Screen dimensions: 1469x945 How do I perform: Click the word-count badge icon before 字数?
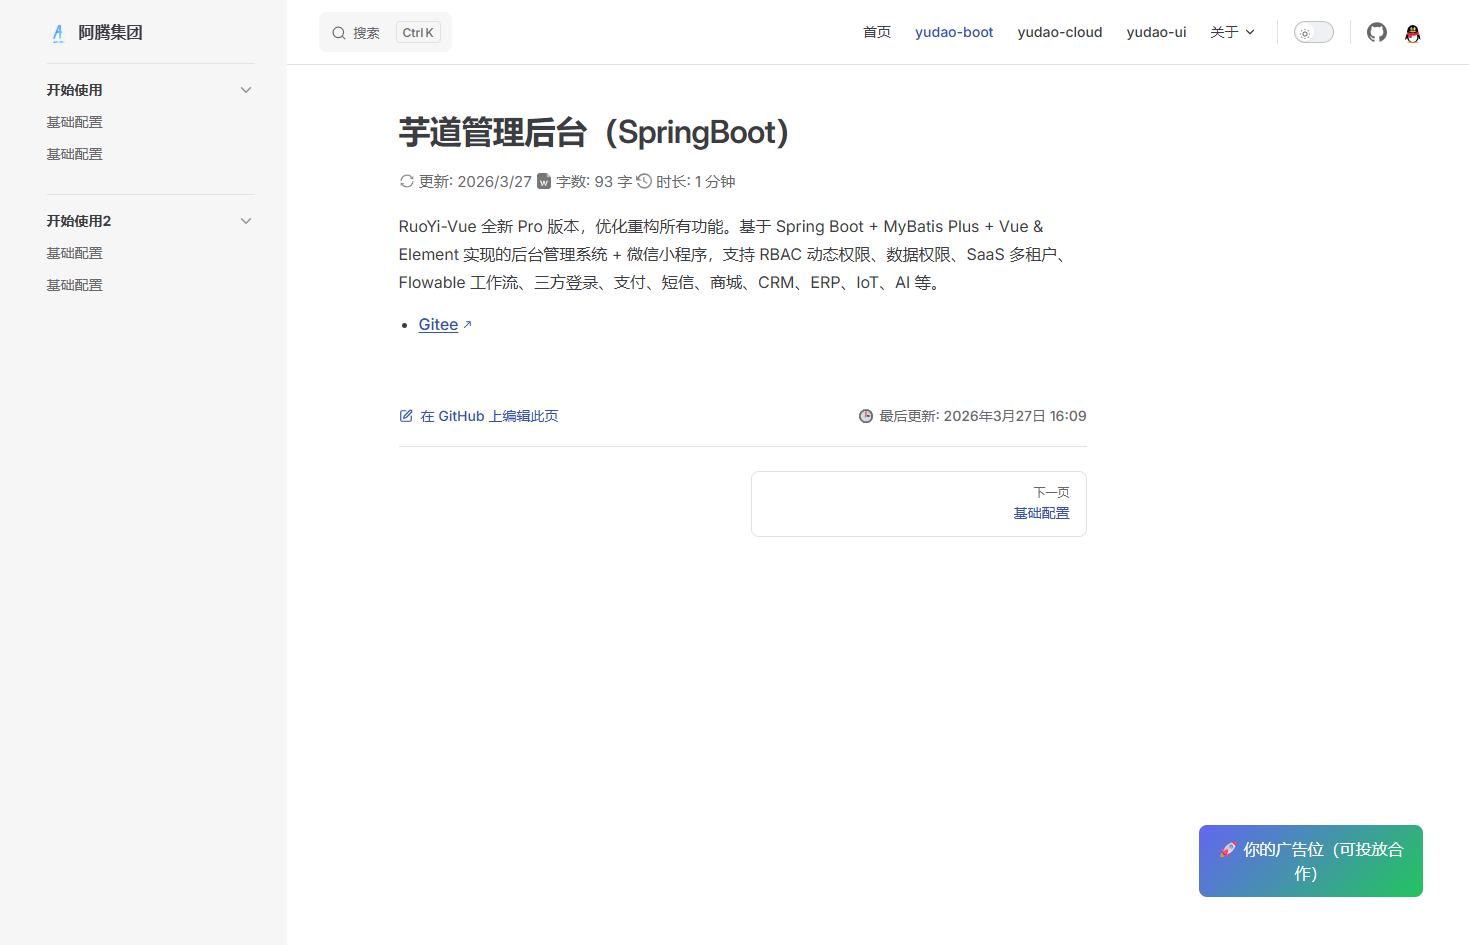543,181
